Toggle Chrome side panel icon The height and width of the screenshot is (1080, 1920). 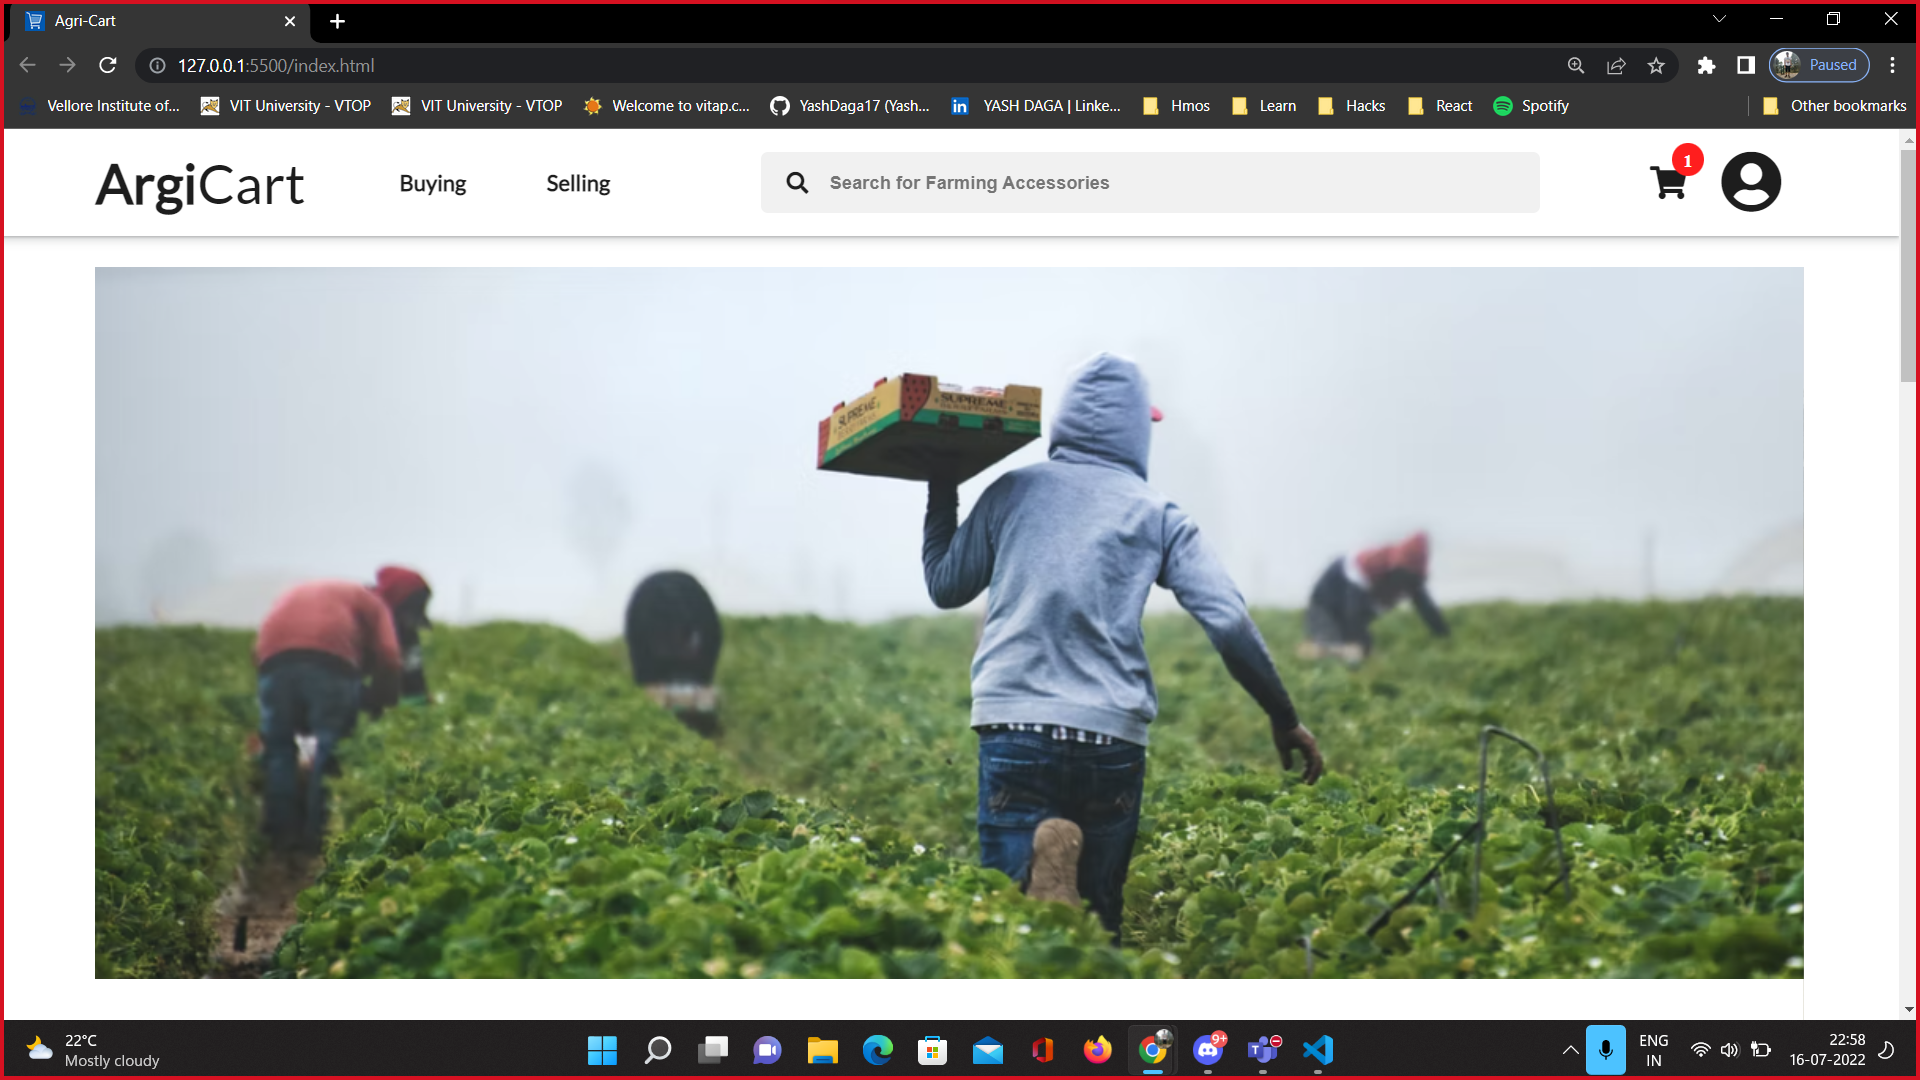(1746, 65)
